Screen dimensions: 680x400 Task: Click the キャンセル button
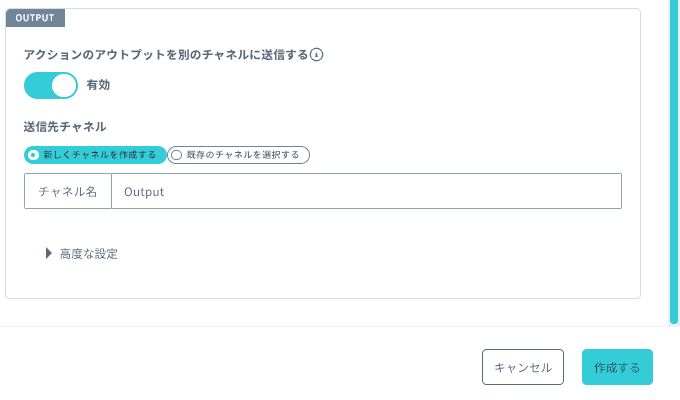tap(523, 367)
